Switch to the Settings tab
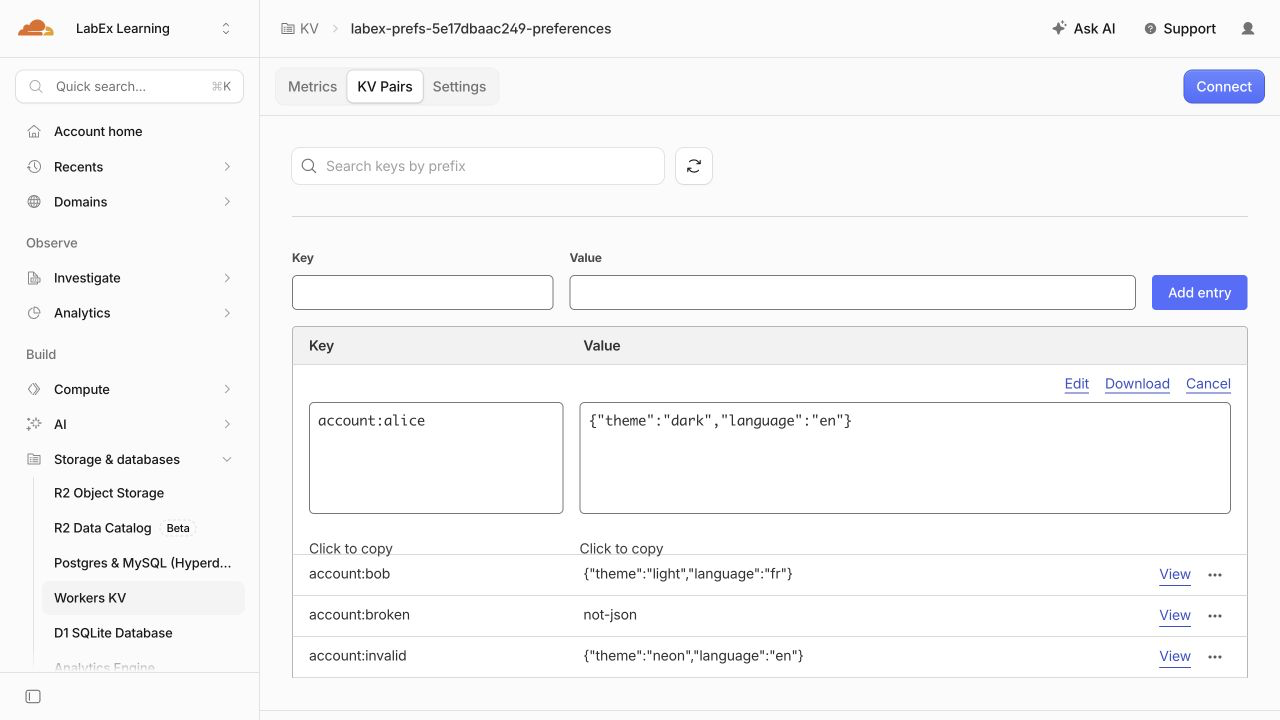 (459, 87)
